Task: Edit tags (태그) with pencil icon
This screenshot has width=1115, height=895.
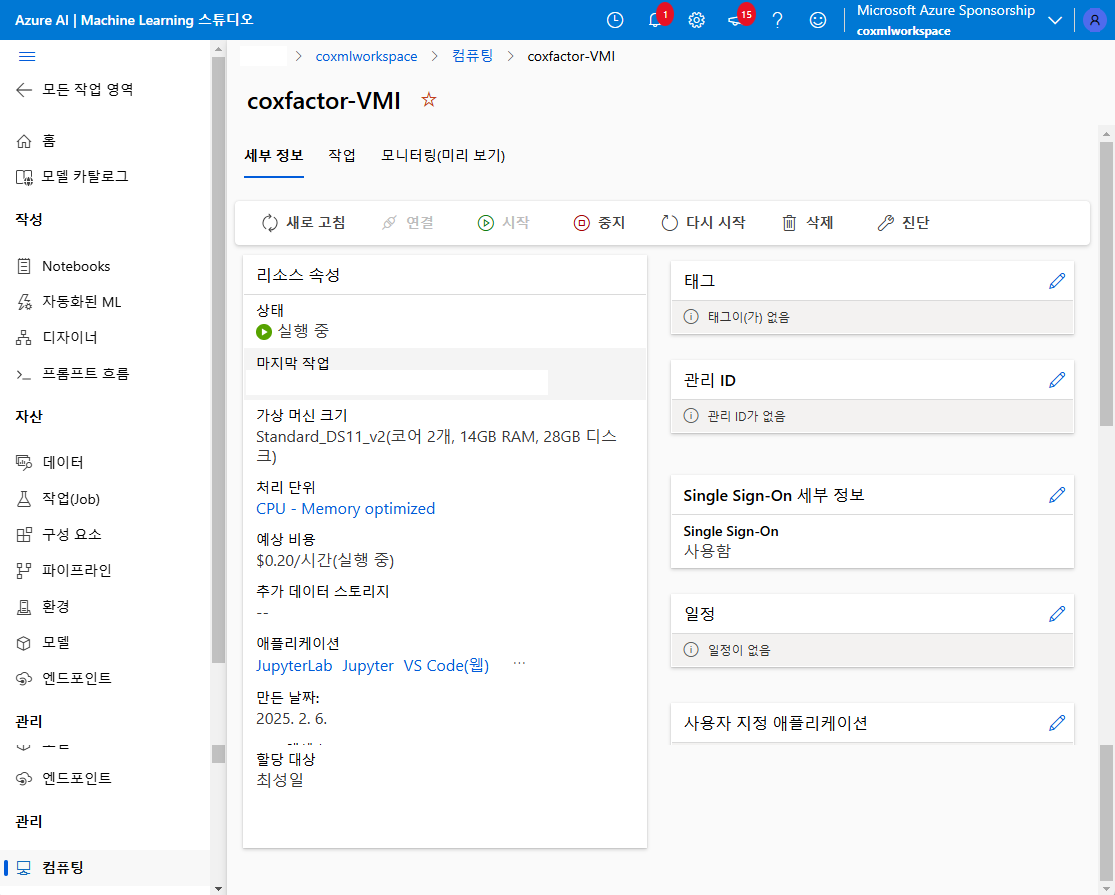Action: click(x=1057, y=281)
